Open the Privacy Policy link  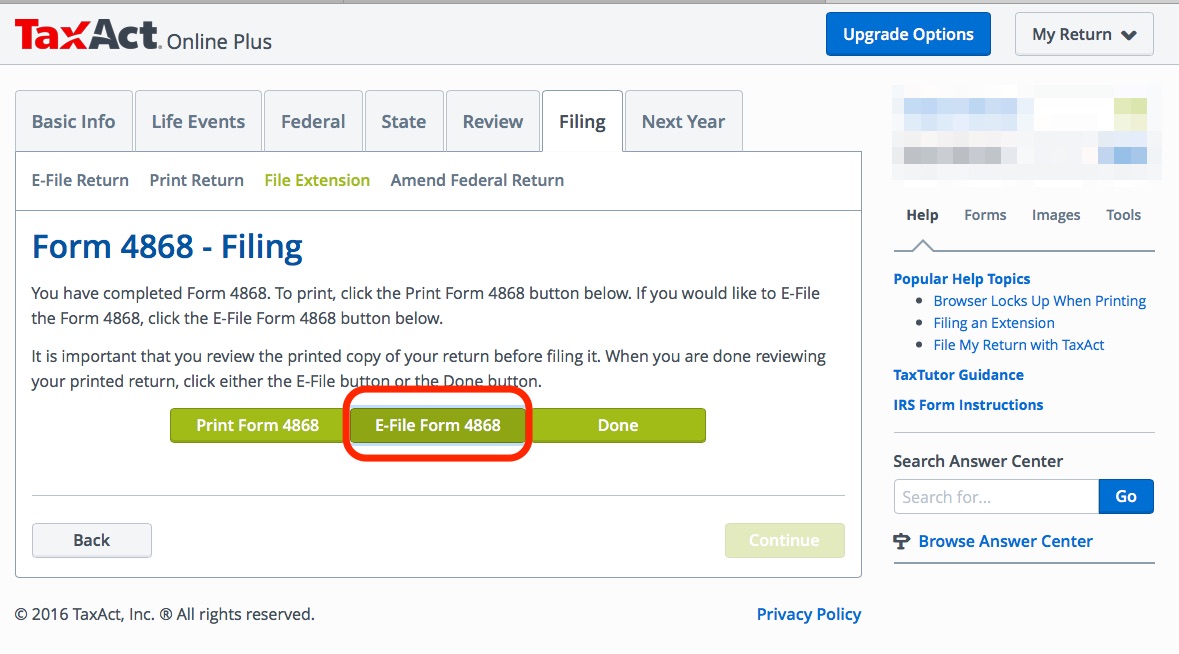tap(809, 614)
